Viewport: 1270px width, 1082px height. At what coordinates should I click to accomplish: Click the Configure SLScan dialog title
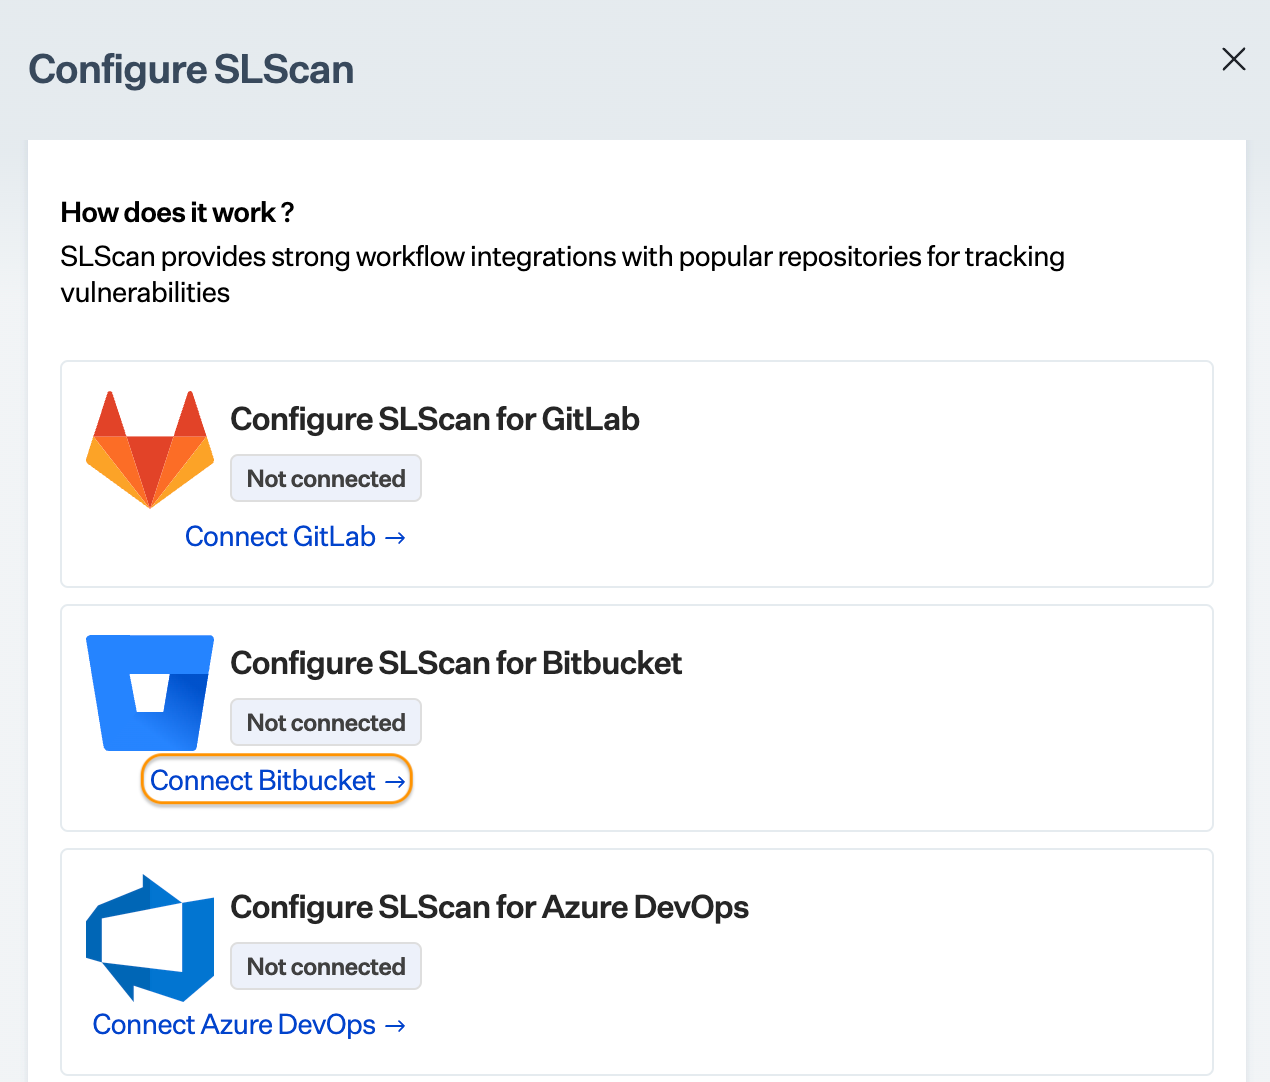pyautogui.click(x=191, y=70)
